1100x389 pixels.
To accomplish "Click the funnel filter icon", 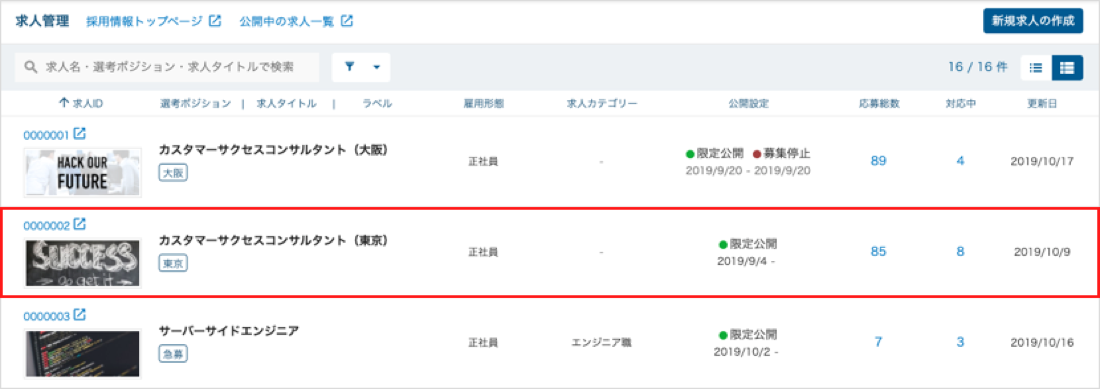I will pos(350,67).
